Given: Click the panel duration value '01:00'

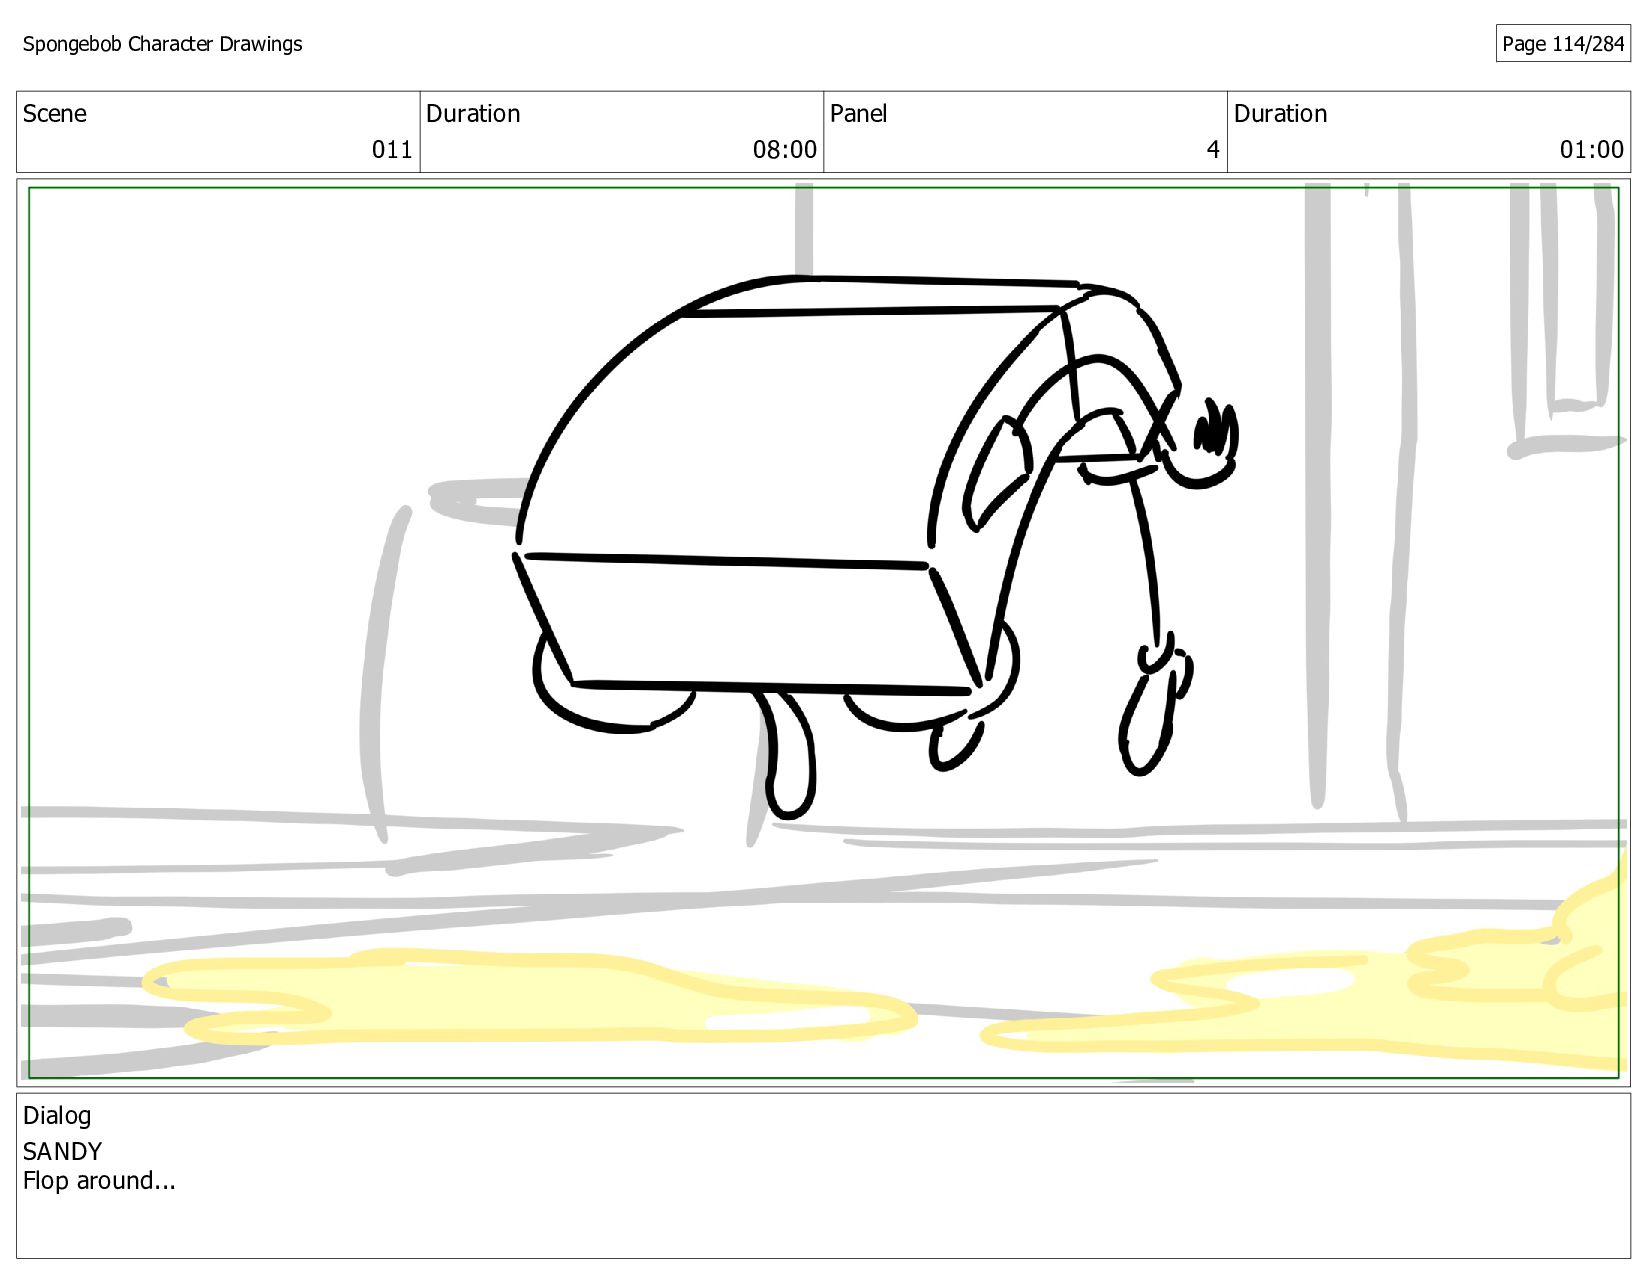Looking at the screenshot, I should pyautogui.click(x=1592, y=150).
